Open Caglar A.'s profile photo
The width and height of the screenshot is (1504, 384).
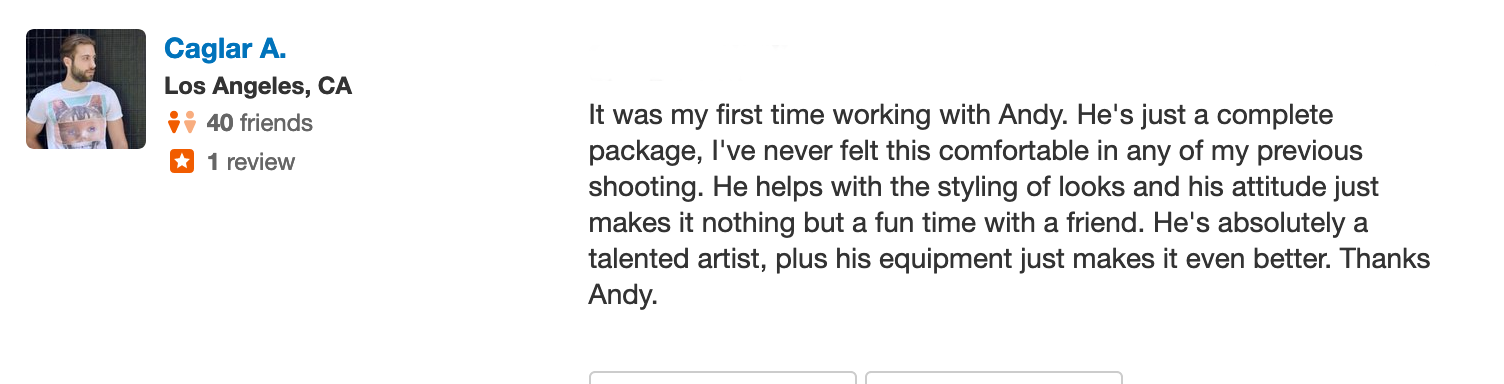pos(86,89)
